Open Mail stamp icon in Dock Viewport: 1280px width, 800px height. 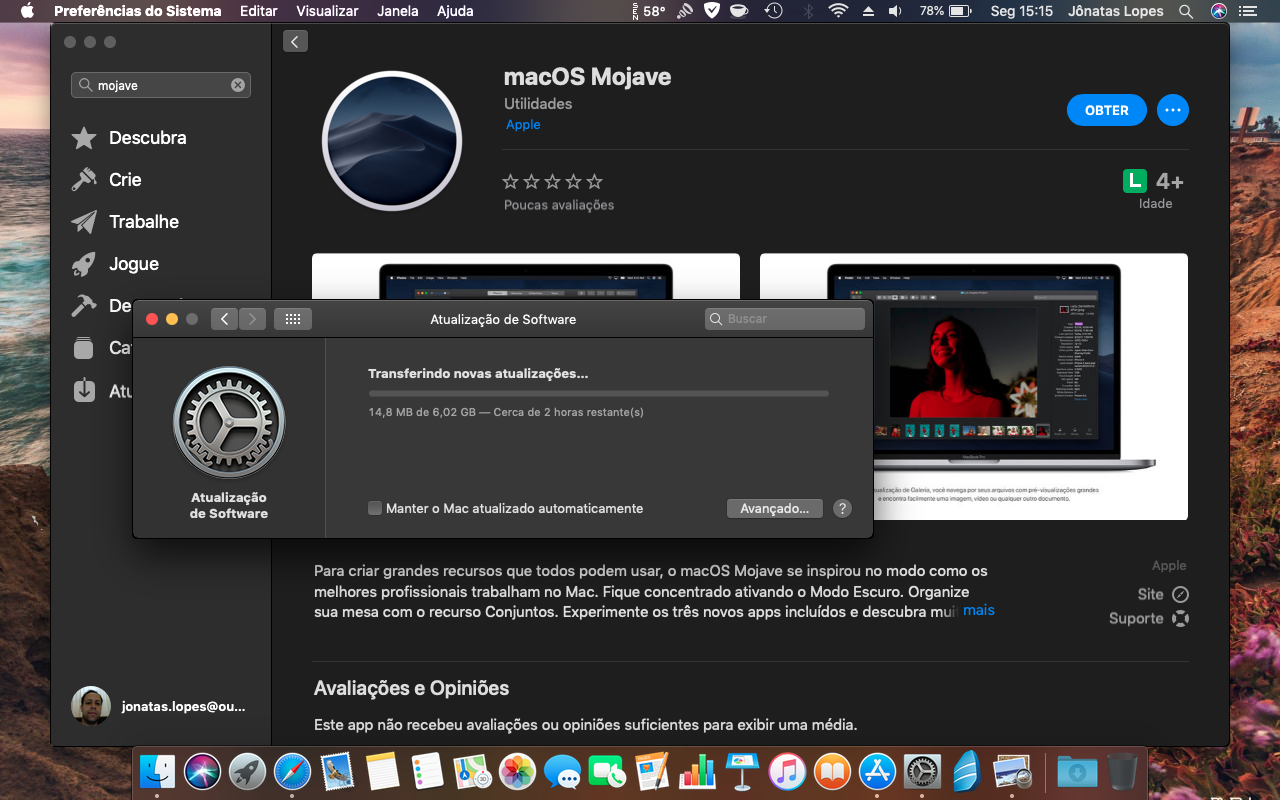tap(337, 772)
